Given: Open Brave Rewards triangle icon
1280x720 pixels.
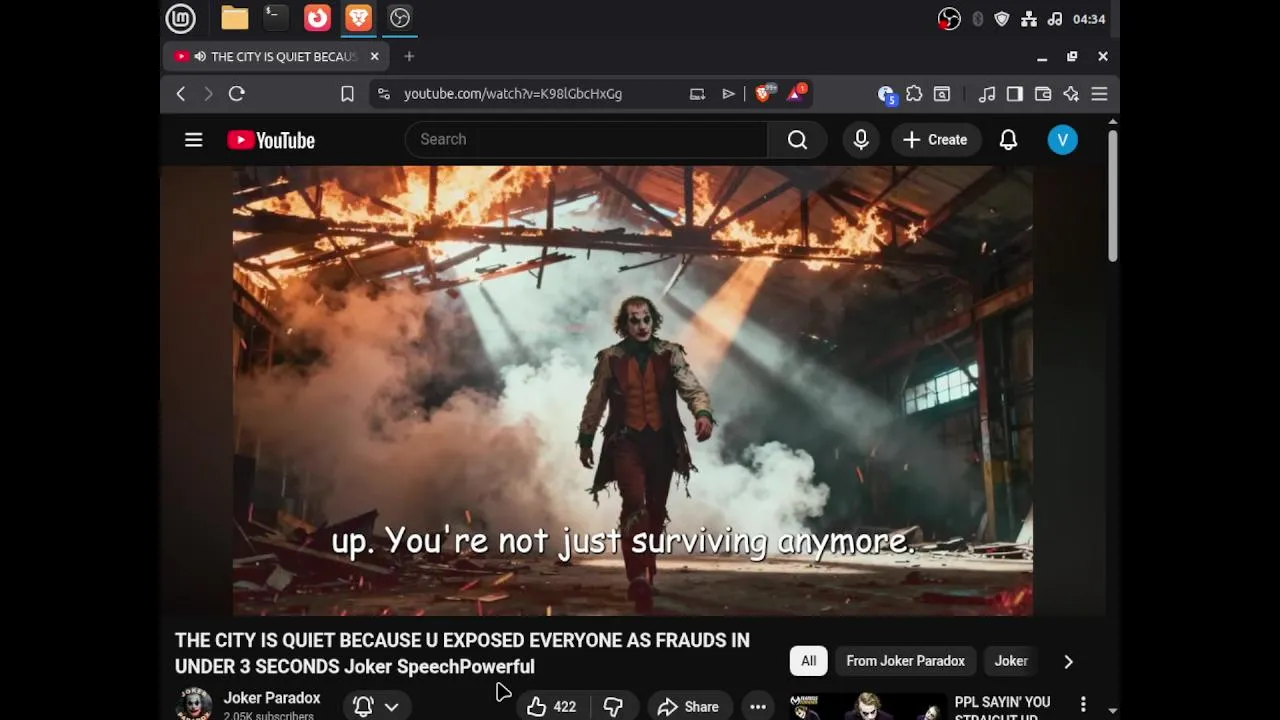Looking at the screenshot, I should tap(797, 93).
